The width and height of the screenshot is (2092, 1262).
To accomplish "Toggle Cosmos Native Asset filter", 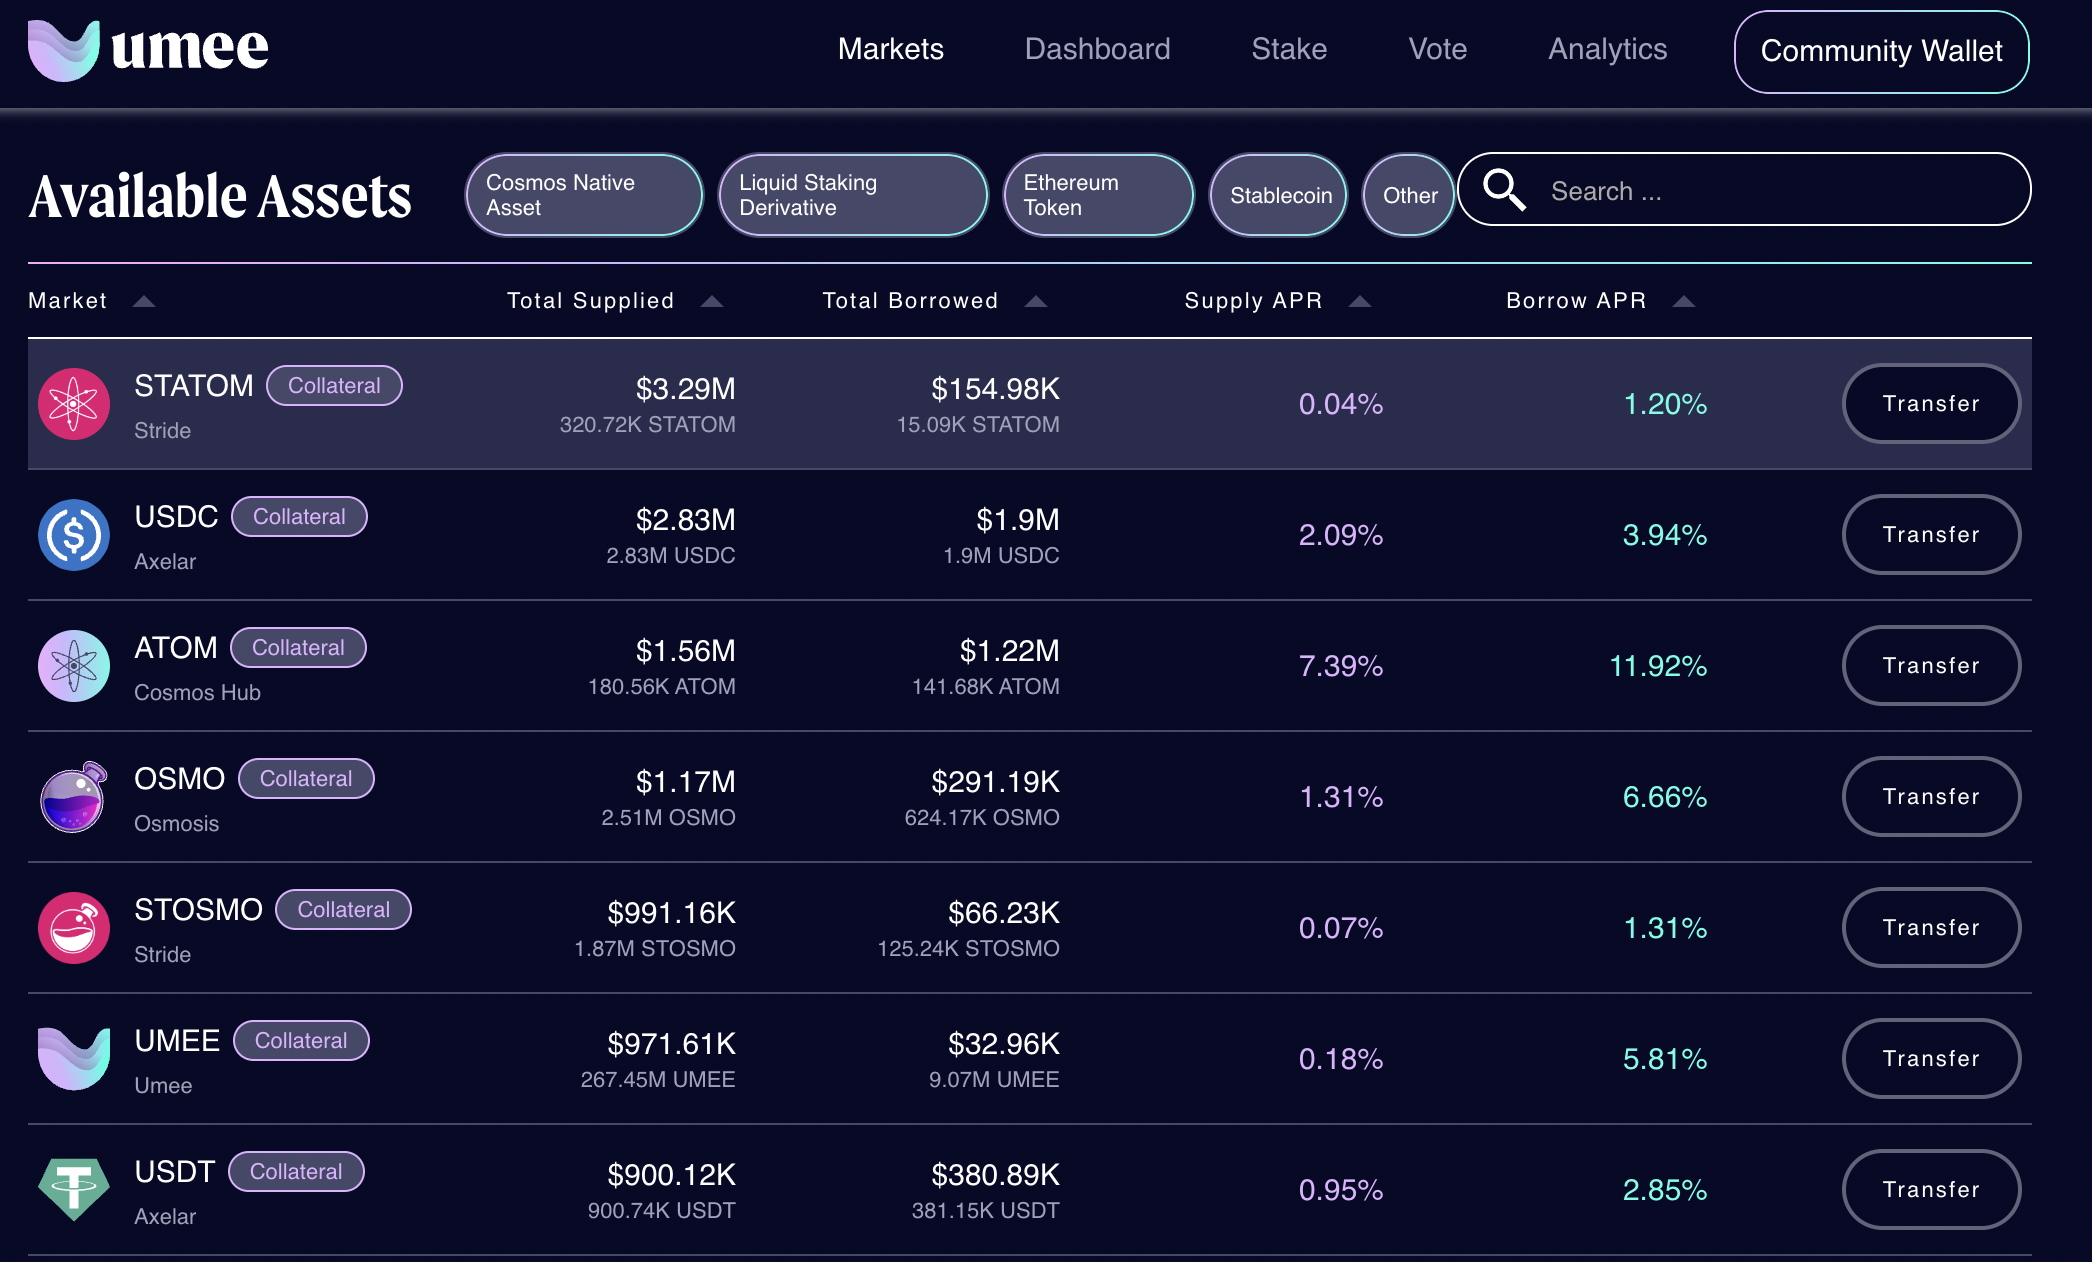I will [583, 195].
